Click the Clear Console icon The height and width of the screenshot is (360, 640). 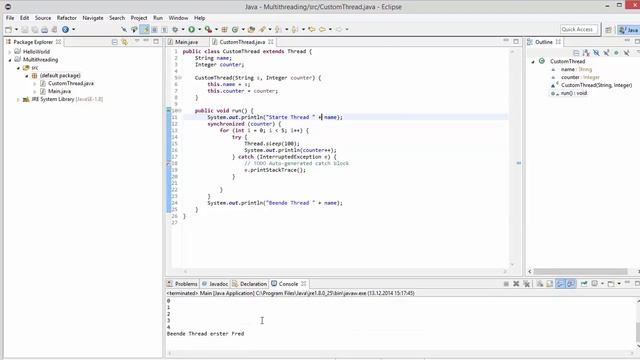[x=540, y=284]
